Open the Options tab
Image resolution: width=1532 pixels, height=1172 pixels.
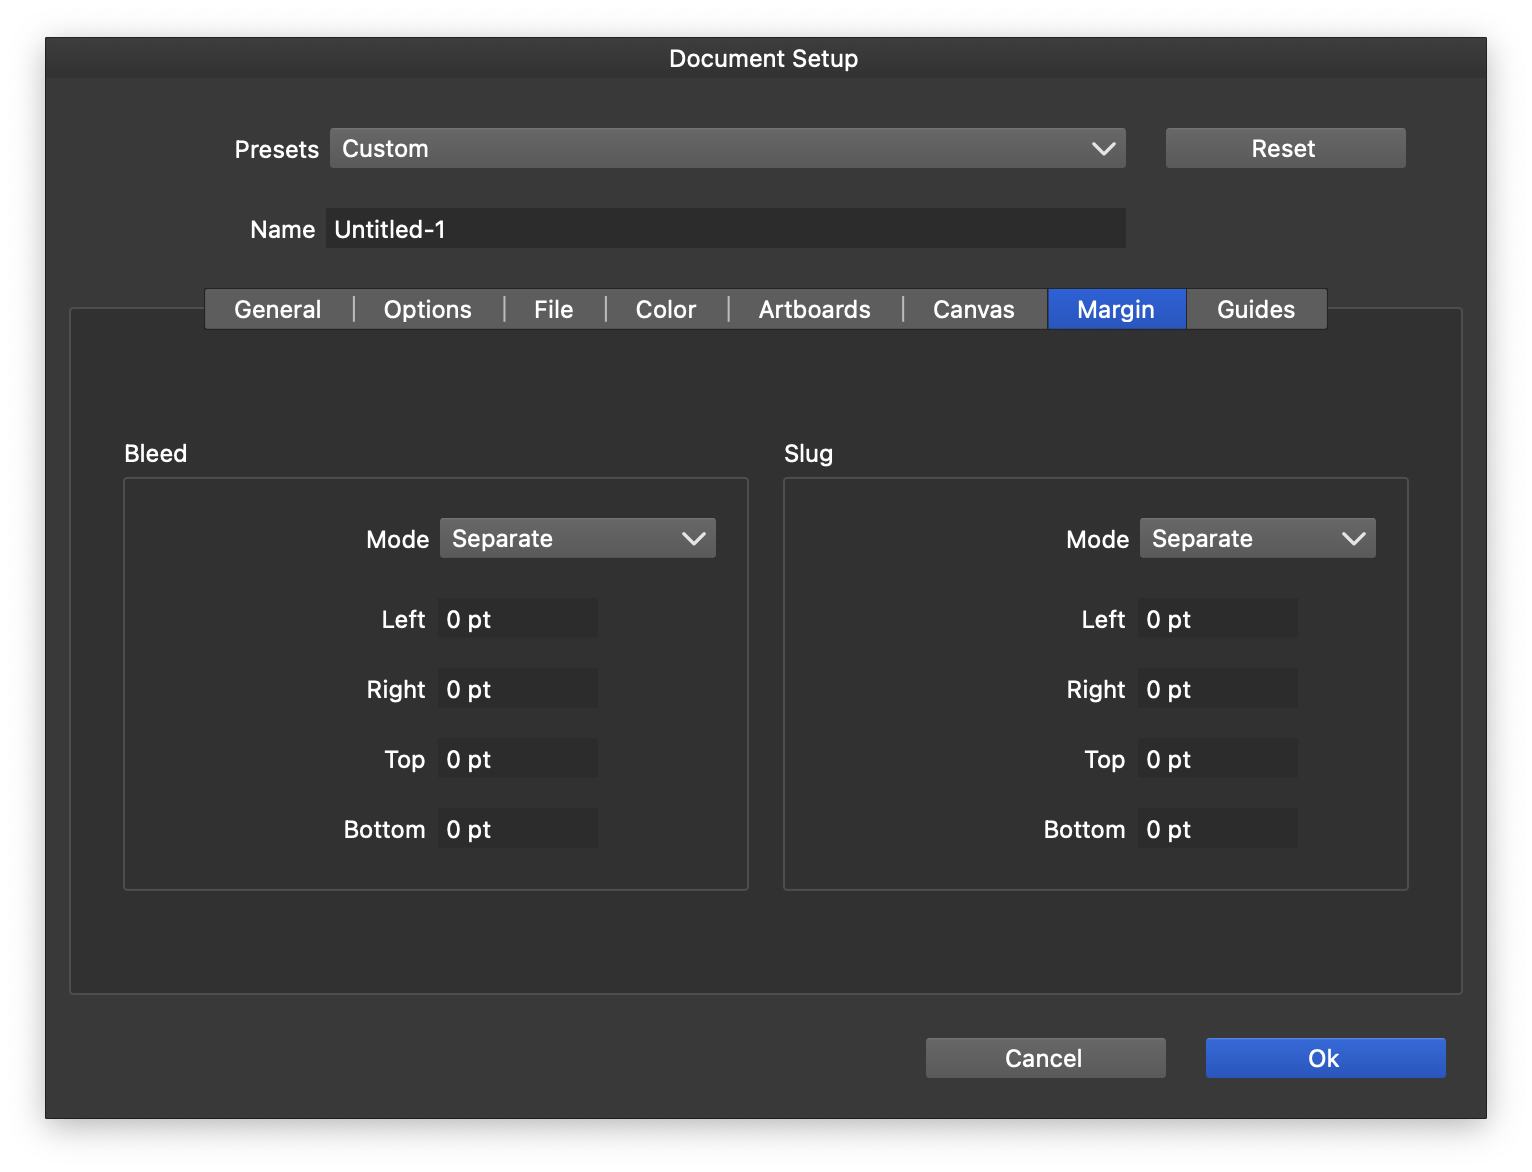(427, 310)
